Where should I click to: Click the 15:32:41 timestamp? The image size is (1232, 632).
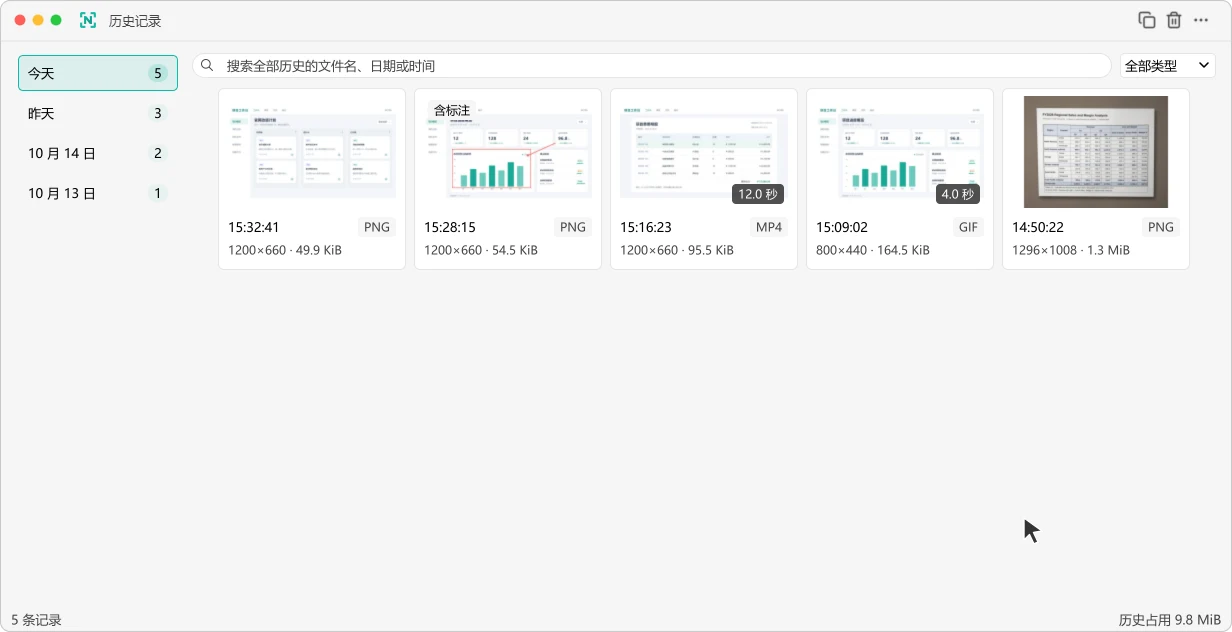point(254,227)
